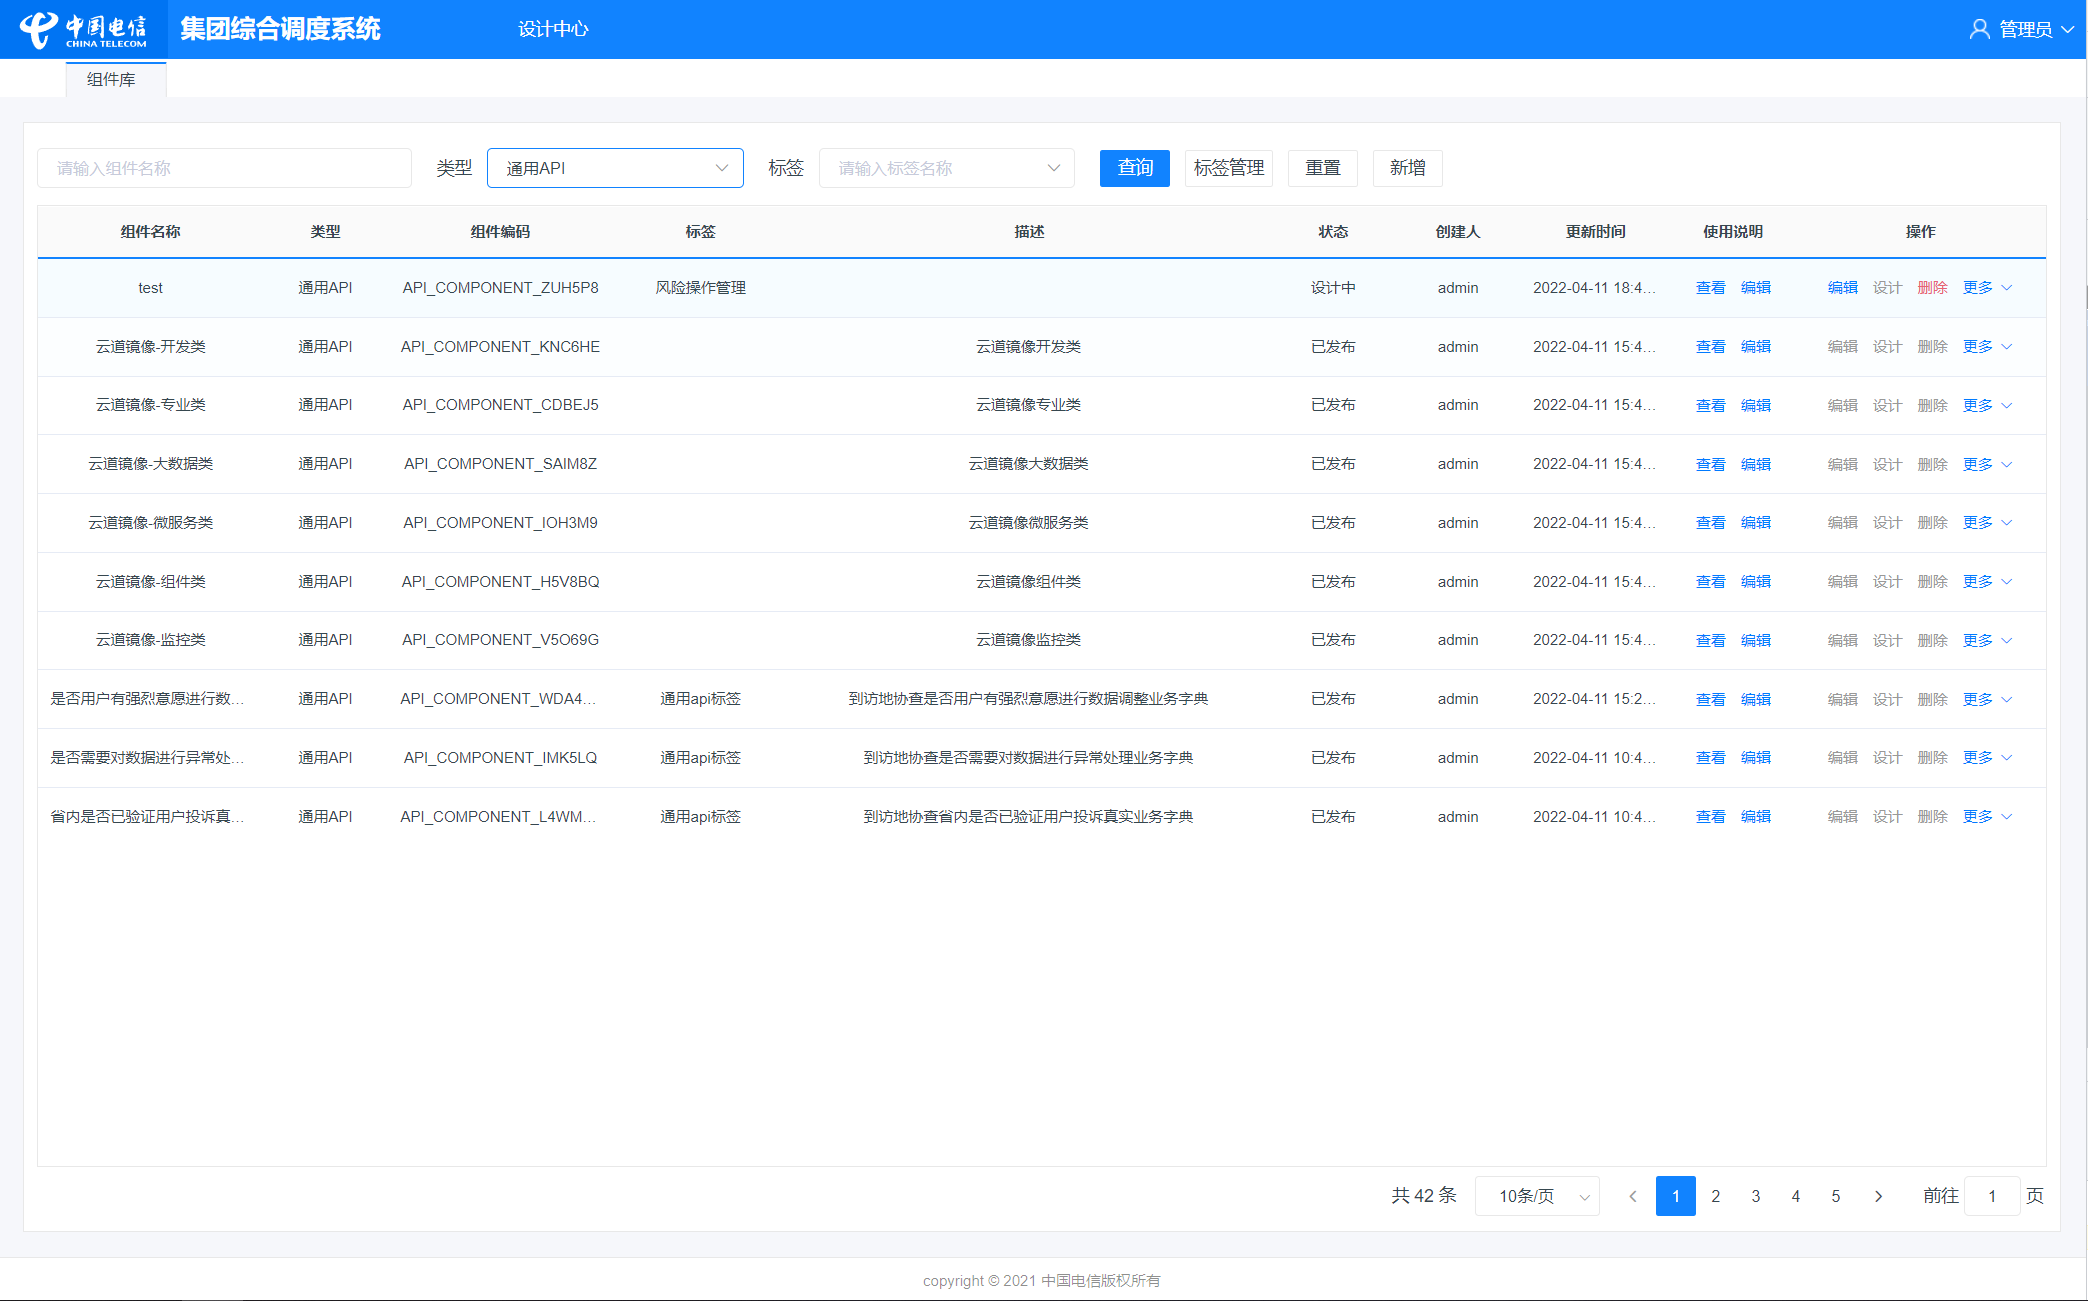
Task: Click API_COMPONENT_V5O69G code cell
Action: (x=500, y=640)
